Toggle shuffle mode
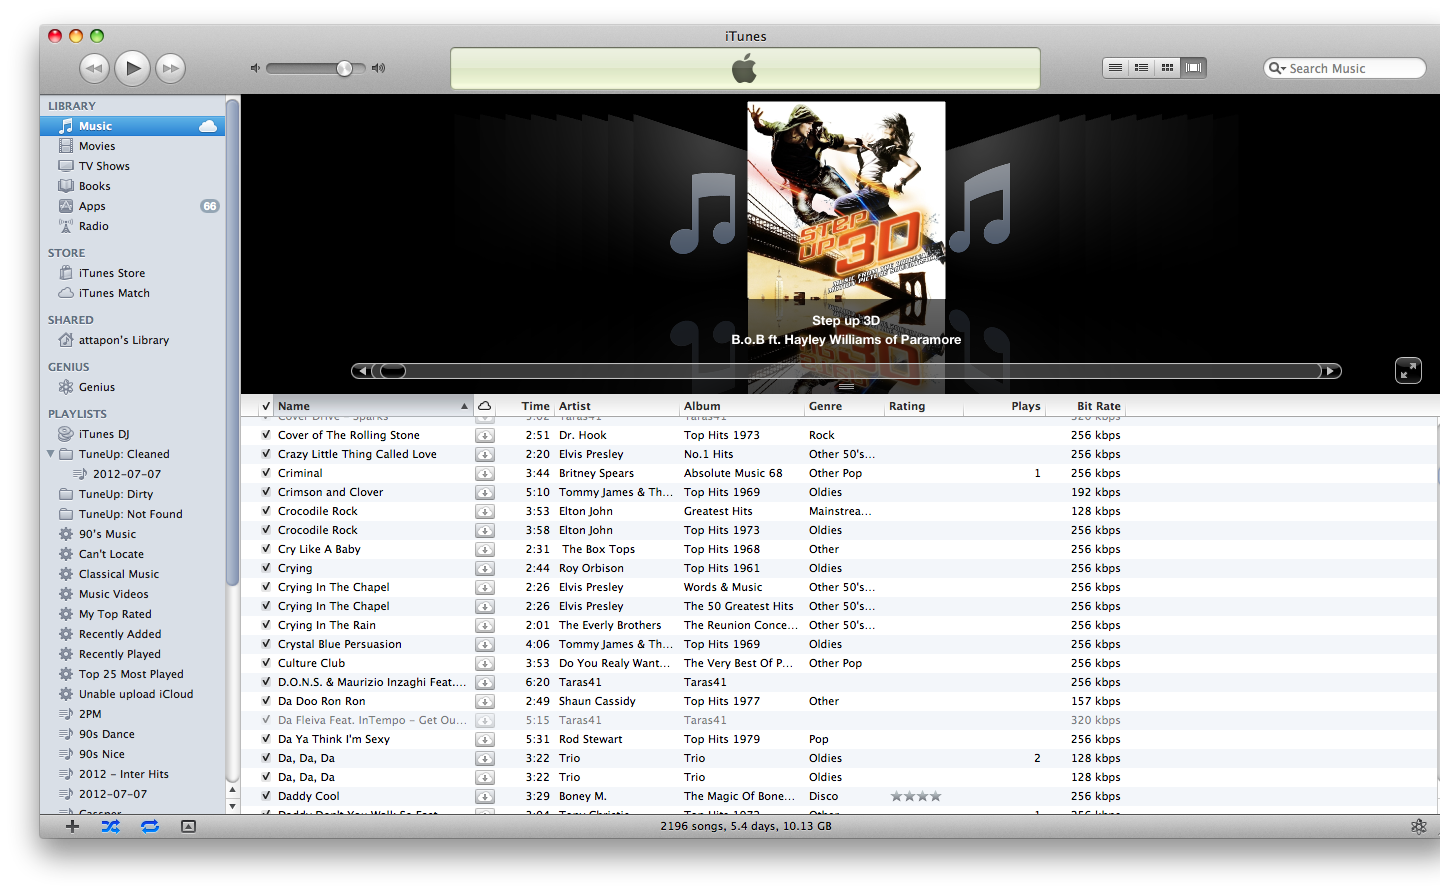 110,826
